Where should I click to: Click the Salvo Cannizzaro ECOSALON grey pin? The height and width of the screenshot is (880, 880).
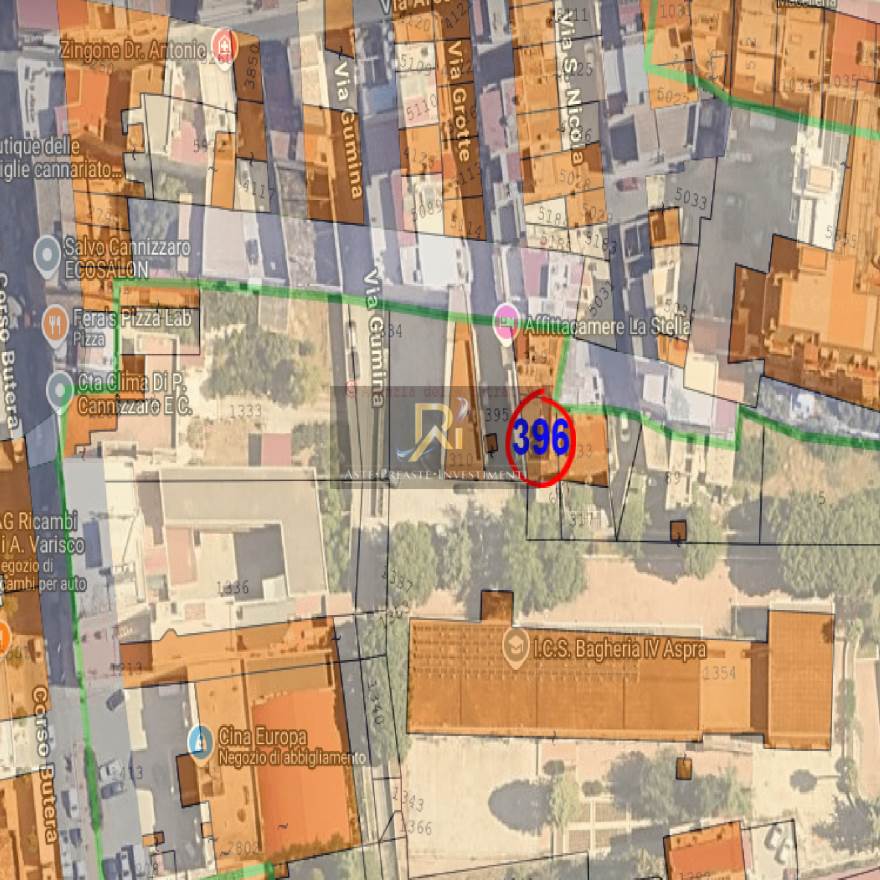47,256
